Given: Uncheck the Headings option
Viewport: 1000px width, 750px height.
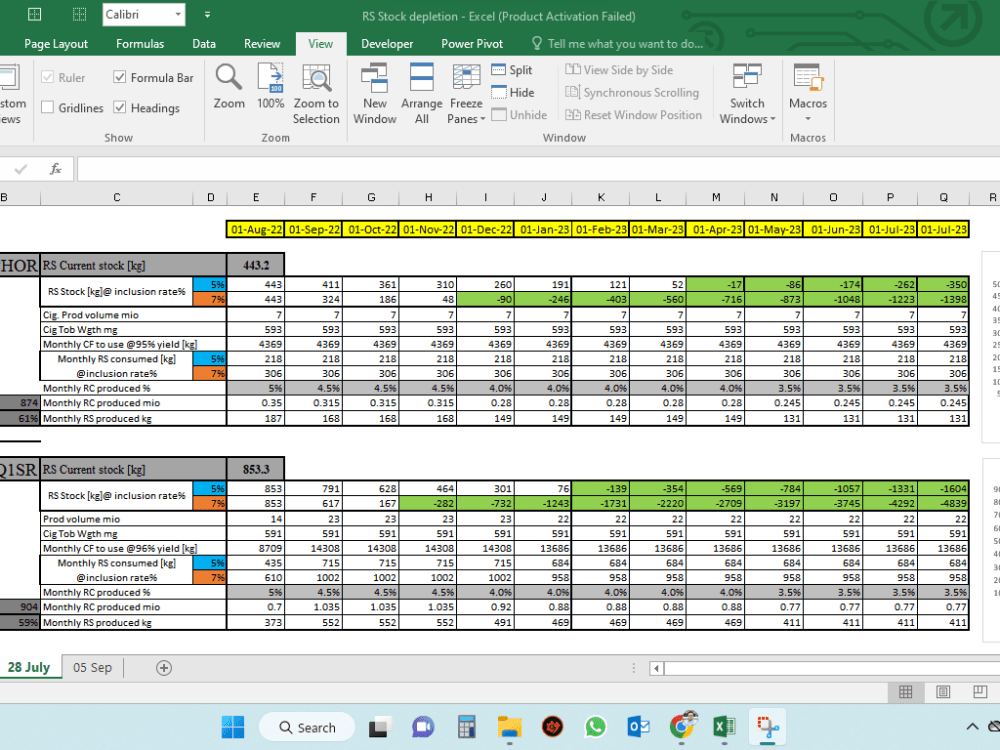Looking at the screenshot, I should (121, 107).
